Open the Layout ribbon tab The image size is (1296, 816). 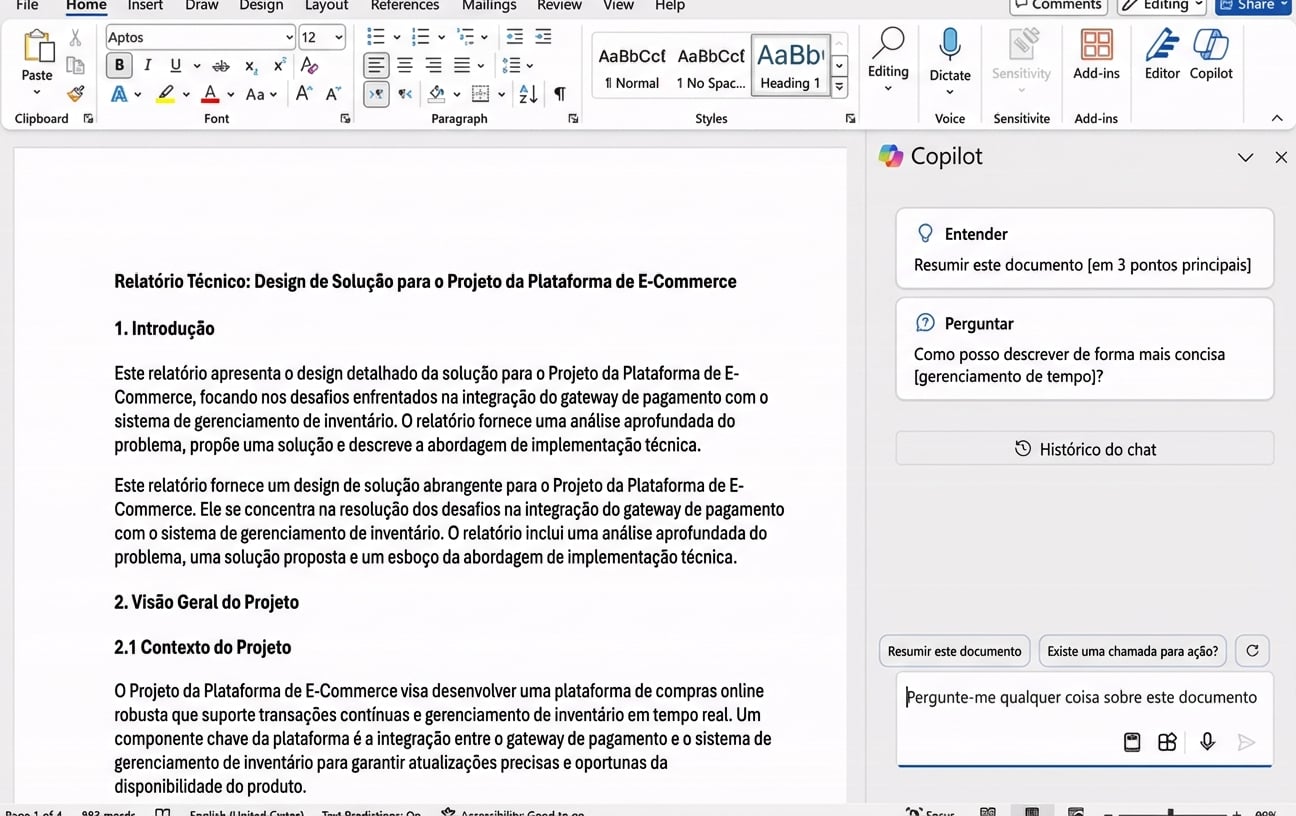[x=326, y=6]
